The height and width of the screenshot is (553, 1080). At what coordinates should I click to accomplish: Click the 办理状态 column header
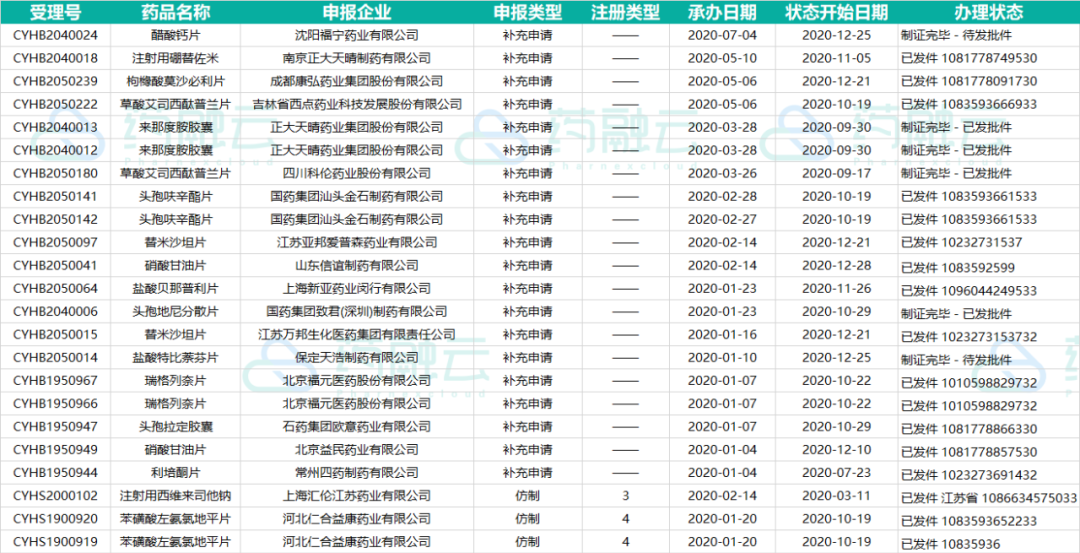coord(988,12)
